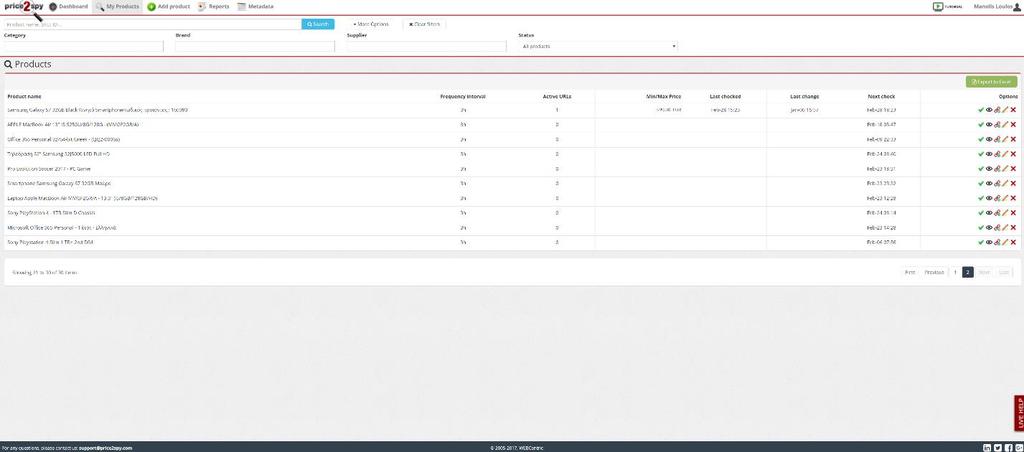Click the edit pencil for Sony Playstation 4 Slim 2nd DS4
This screenshot has width=1024, height=452.
click(x=1005, y=242)
